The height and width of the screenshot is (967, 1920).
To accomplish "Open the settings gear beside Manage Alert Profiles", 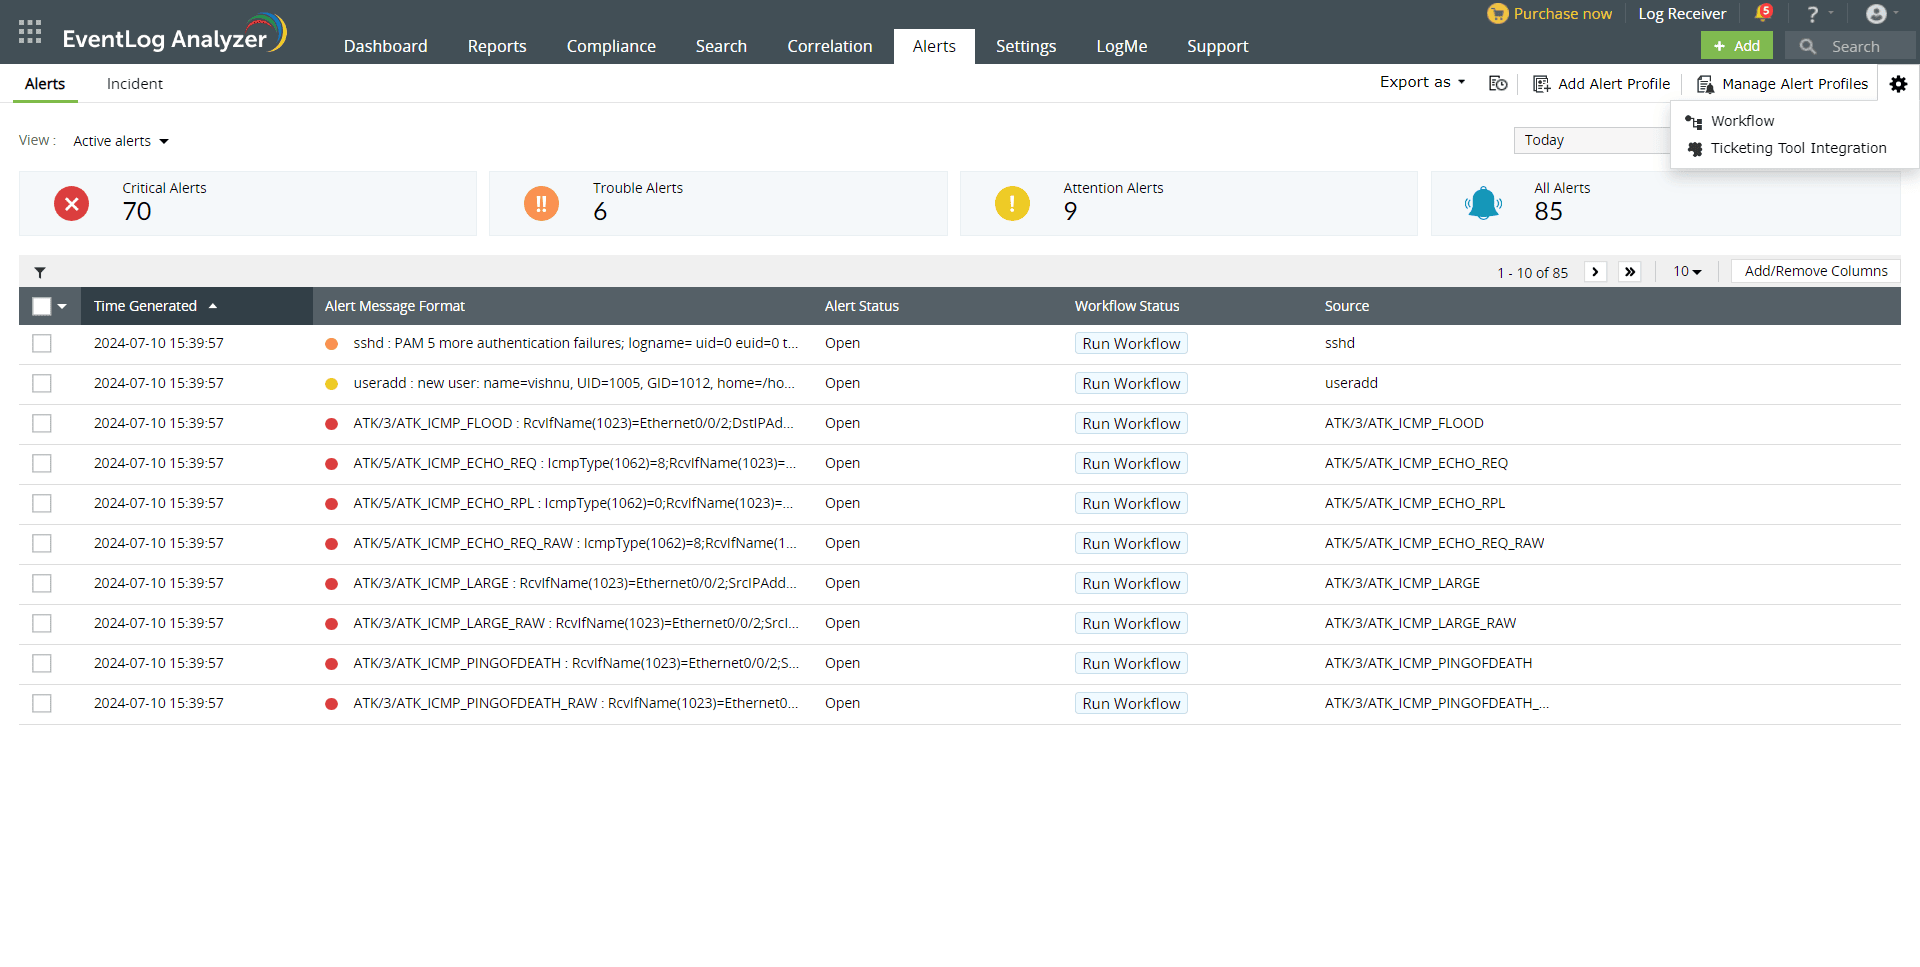I will pyautogui.click(x=1898, y=84).
